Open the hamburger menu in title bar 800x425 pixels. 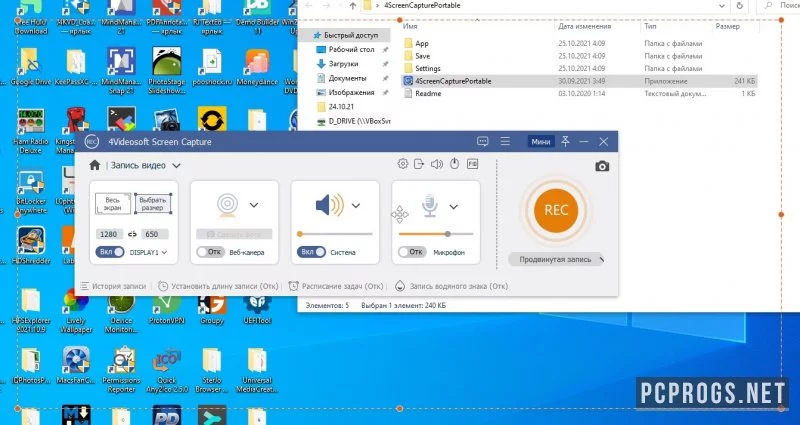tap(505, 141)
